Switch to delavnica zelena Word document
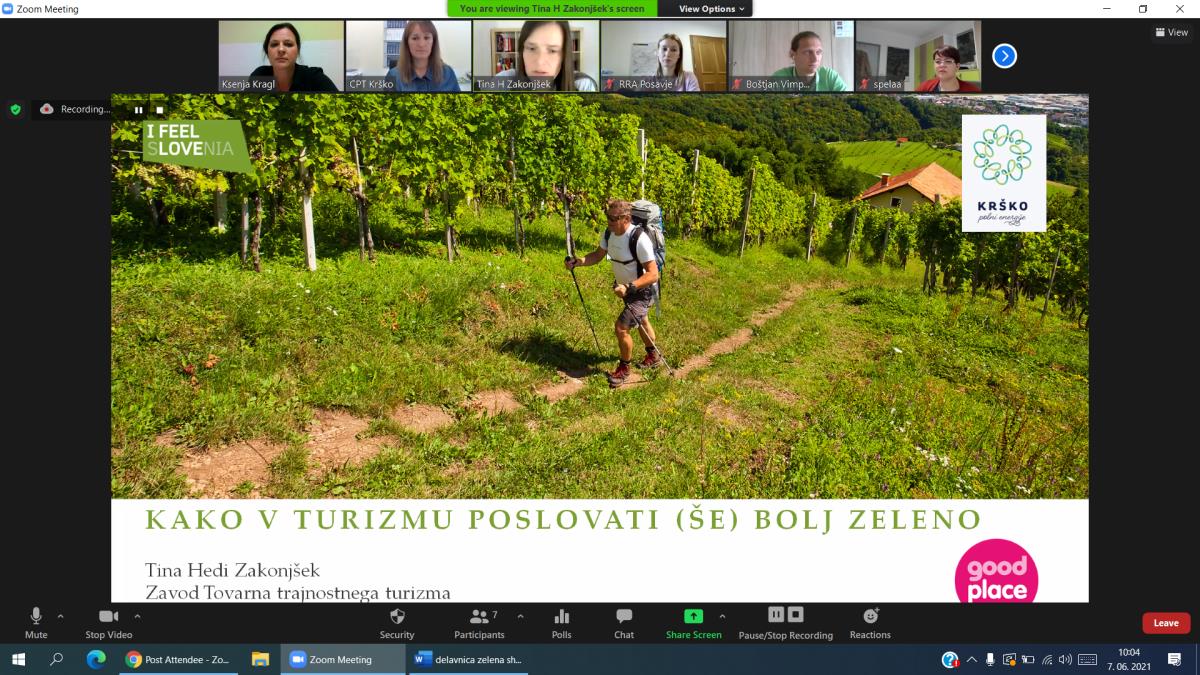This screenshot has height=675, width=1200. (468, 659)
